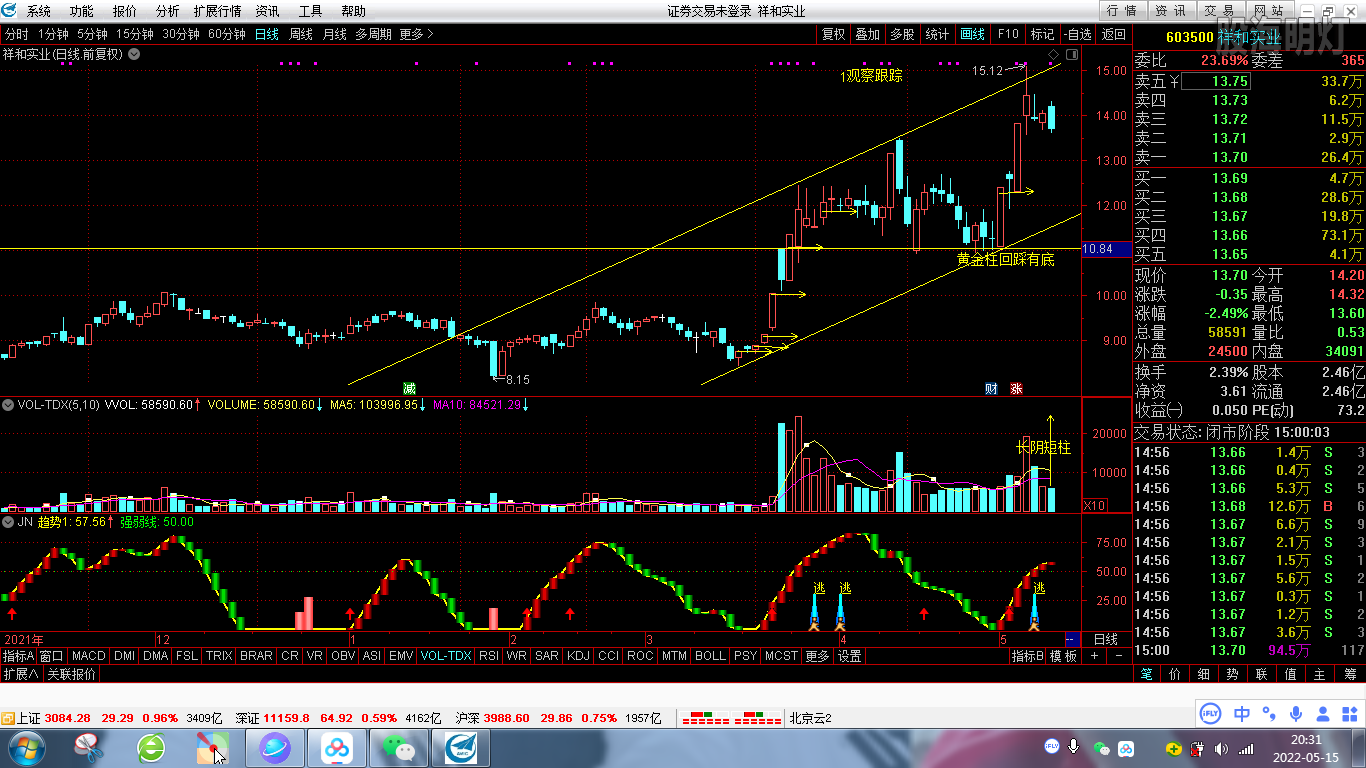Open F10 company info
The height and width of the screenshot is (768, 1366).
(1007, 34)
